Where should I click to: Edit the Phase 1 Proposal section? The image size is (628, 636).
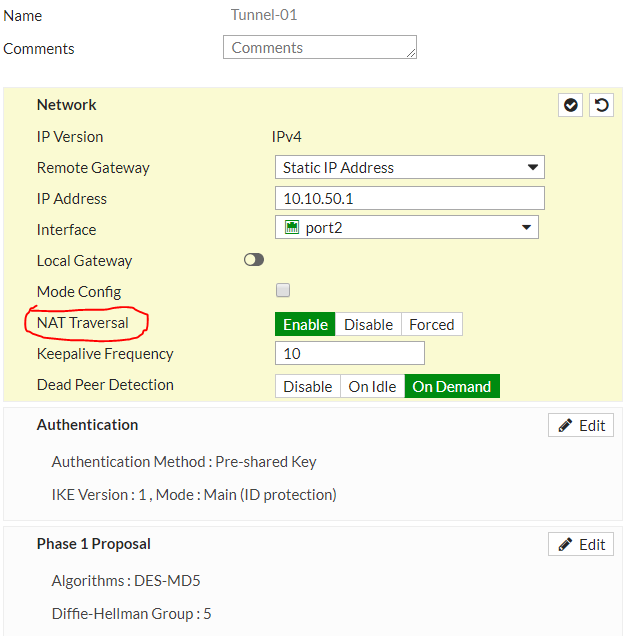click(x=581, y=544)
